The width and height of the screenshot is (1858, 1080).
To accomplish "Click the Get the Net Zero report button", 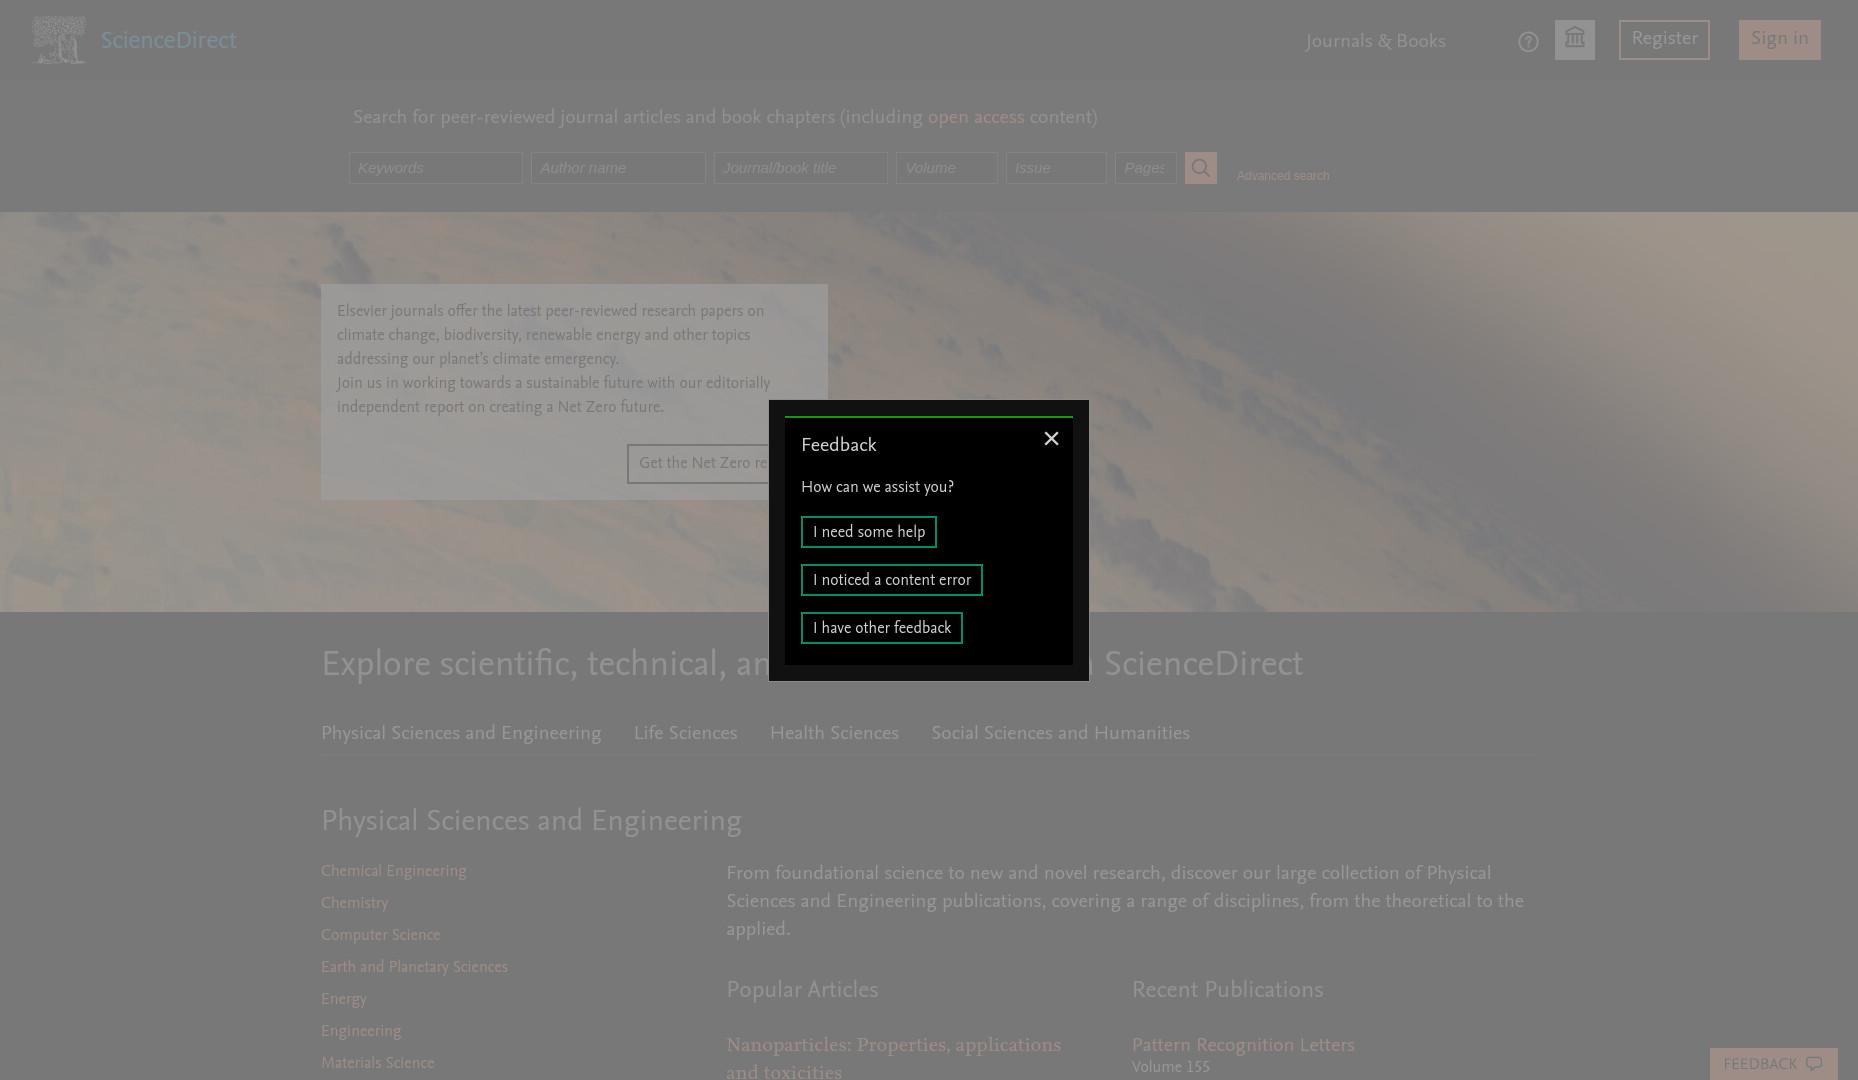I will (698, 464).
